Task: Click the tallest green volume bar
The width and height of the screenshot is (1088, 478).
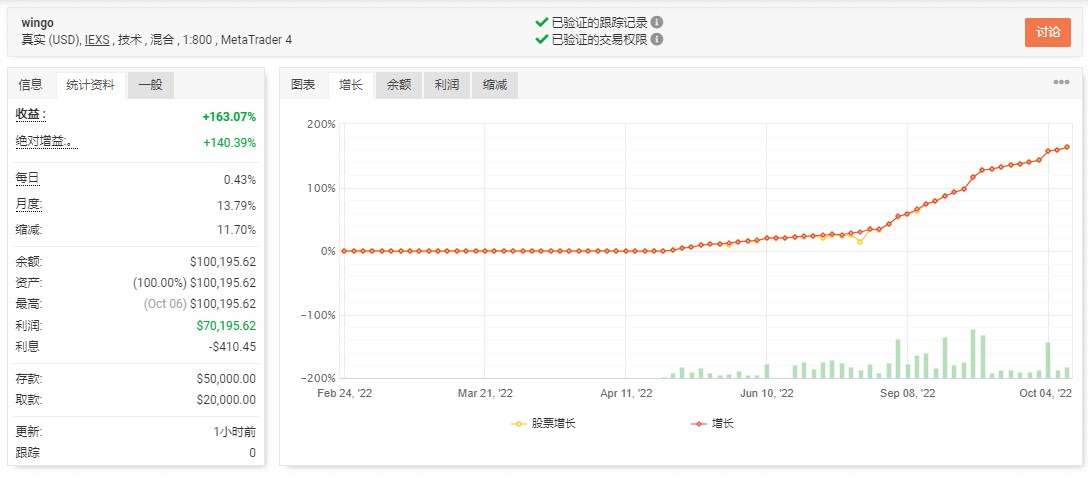Action: coord(973,354)
